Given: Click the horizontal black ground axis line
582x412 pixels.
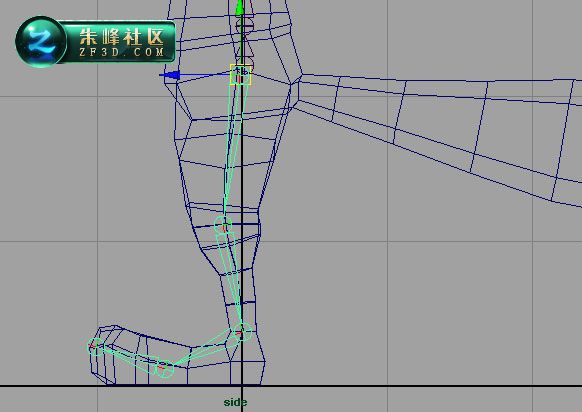Looking at the screenshot, I should coord(291,386).
